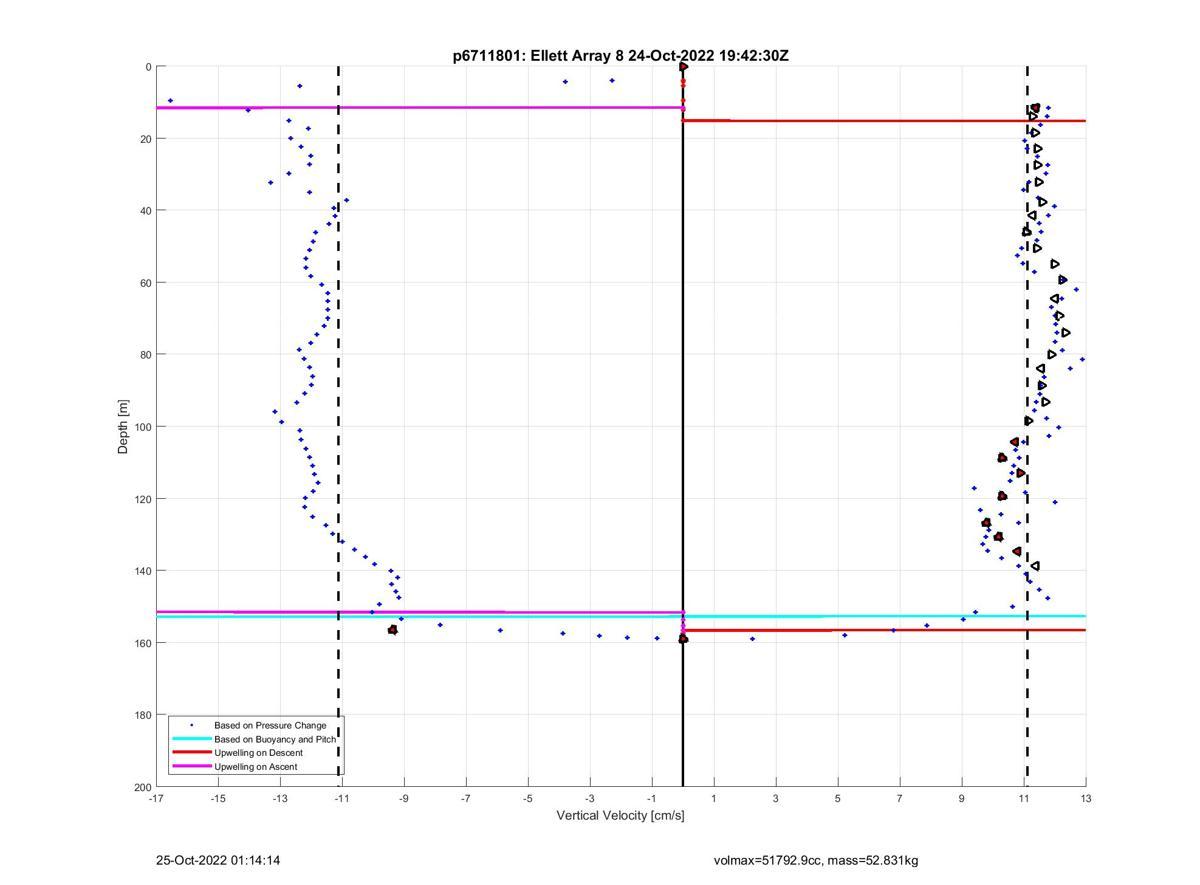The height and width of the screenshot is (885, 1200).
Task: Click the depth-axis tick label "80"
Action: tap(145, 355)
